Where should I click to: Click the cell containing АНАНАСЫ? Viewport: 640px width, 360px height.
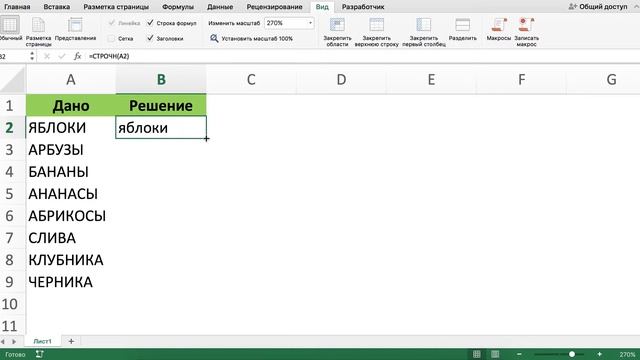(x=71, y=194)
